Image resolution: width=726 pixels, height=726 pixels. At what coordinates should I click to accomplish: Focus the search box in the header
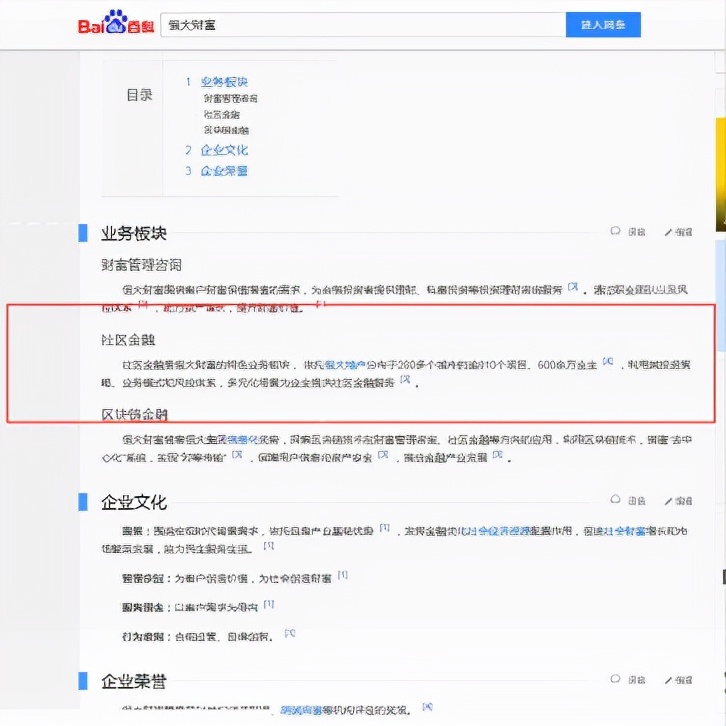(363, 25)
